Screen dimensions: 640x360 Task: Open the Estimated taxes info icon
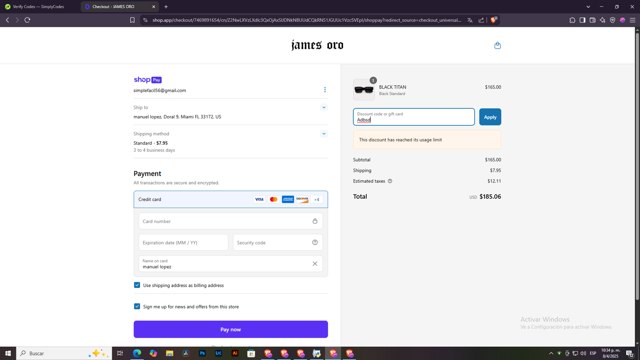[390, 181]
